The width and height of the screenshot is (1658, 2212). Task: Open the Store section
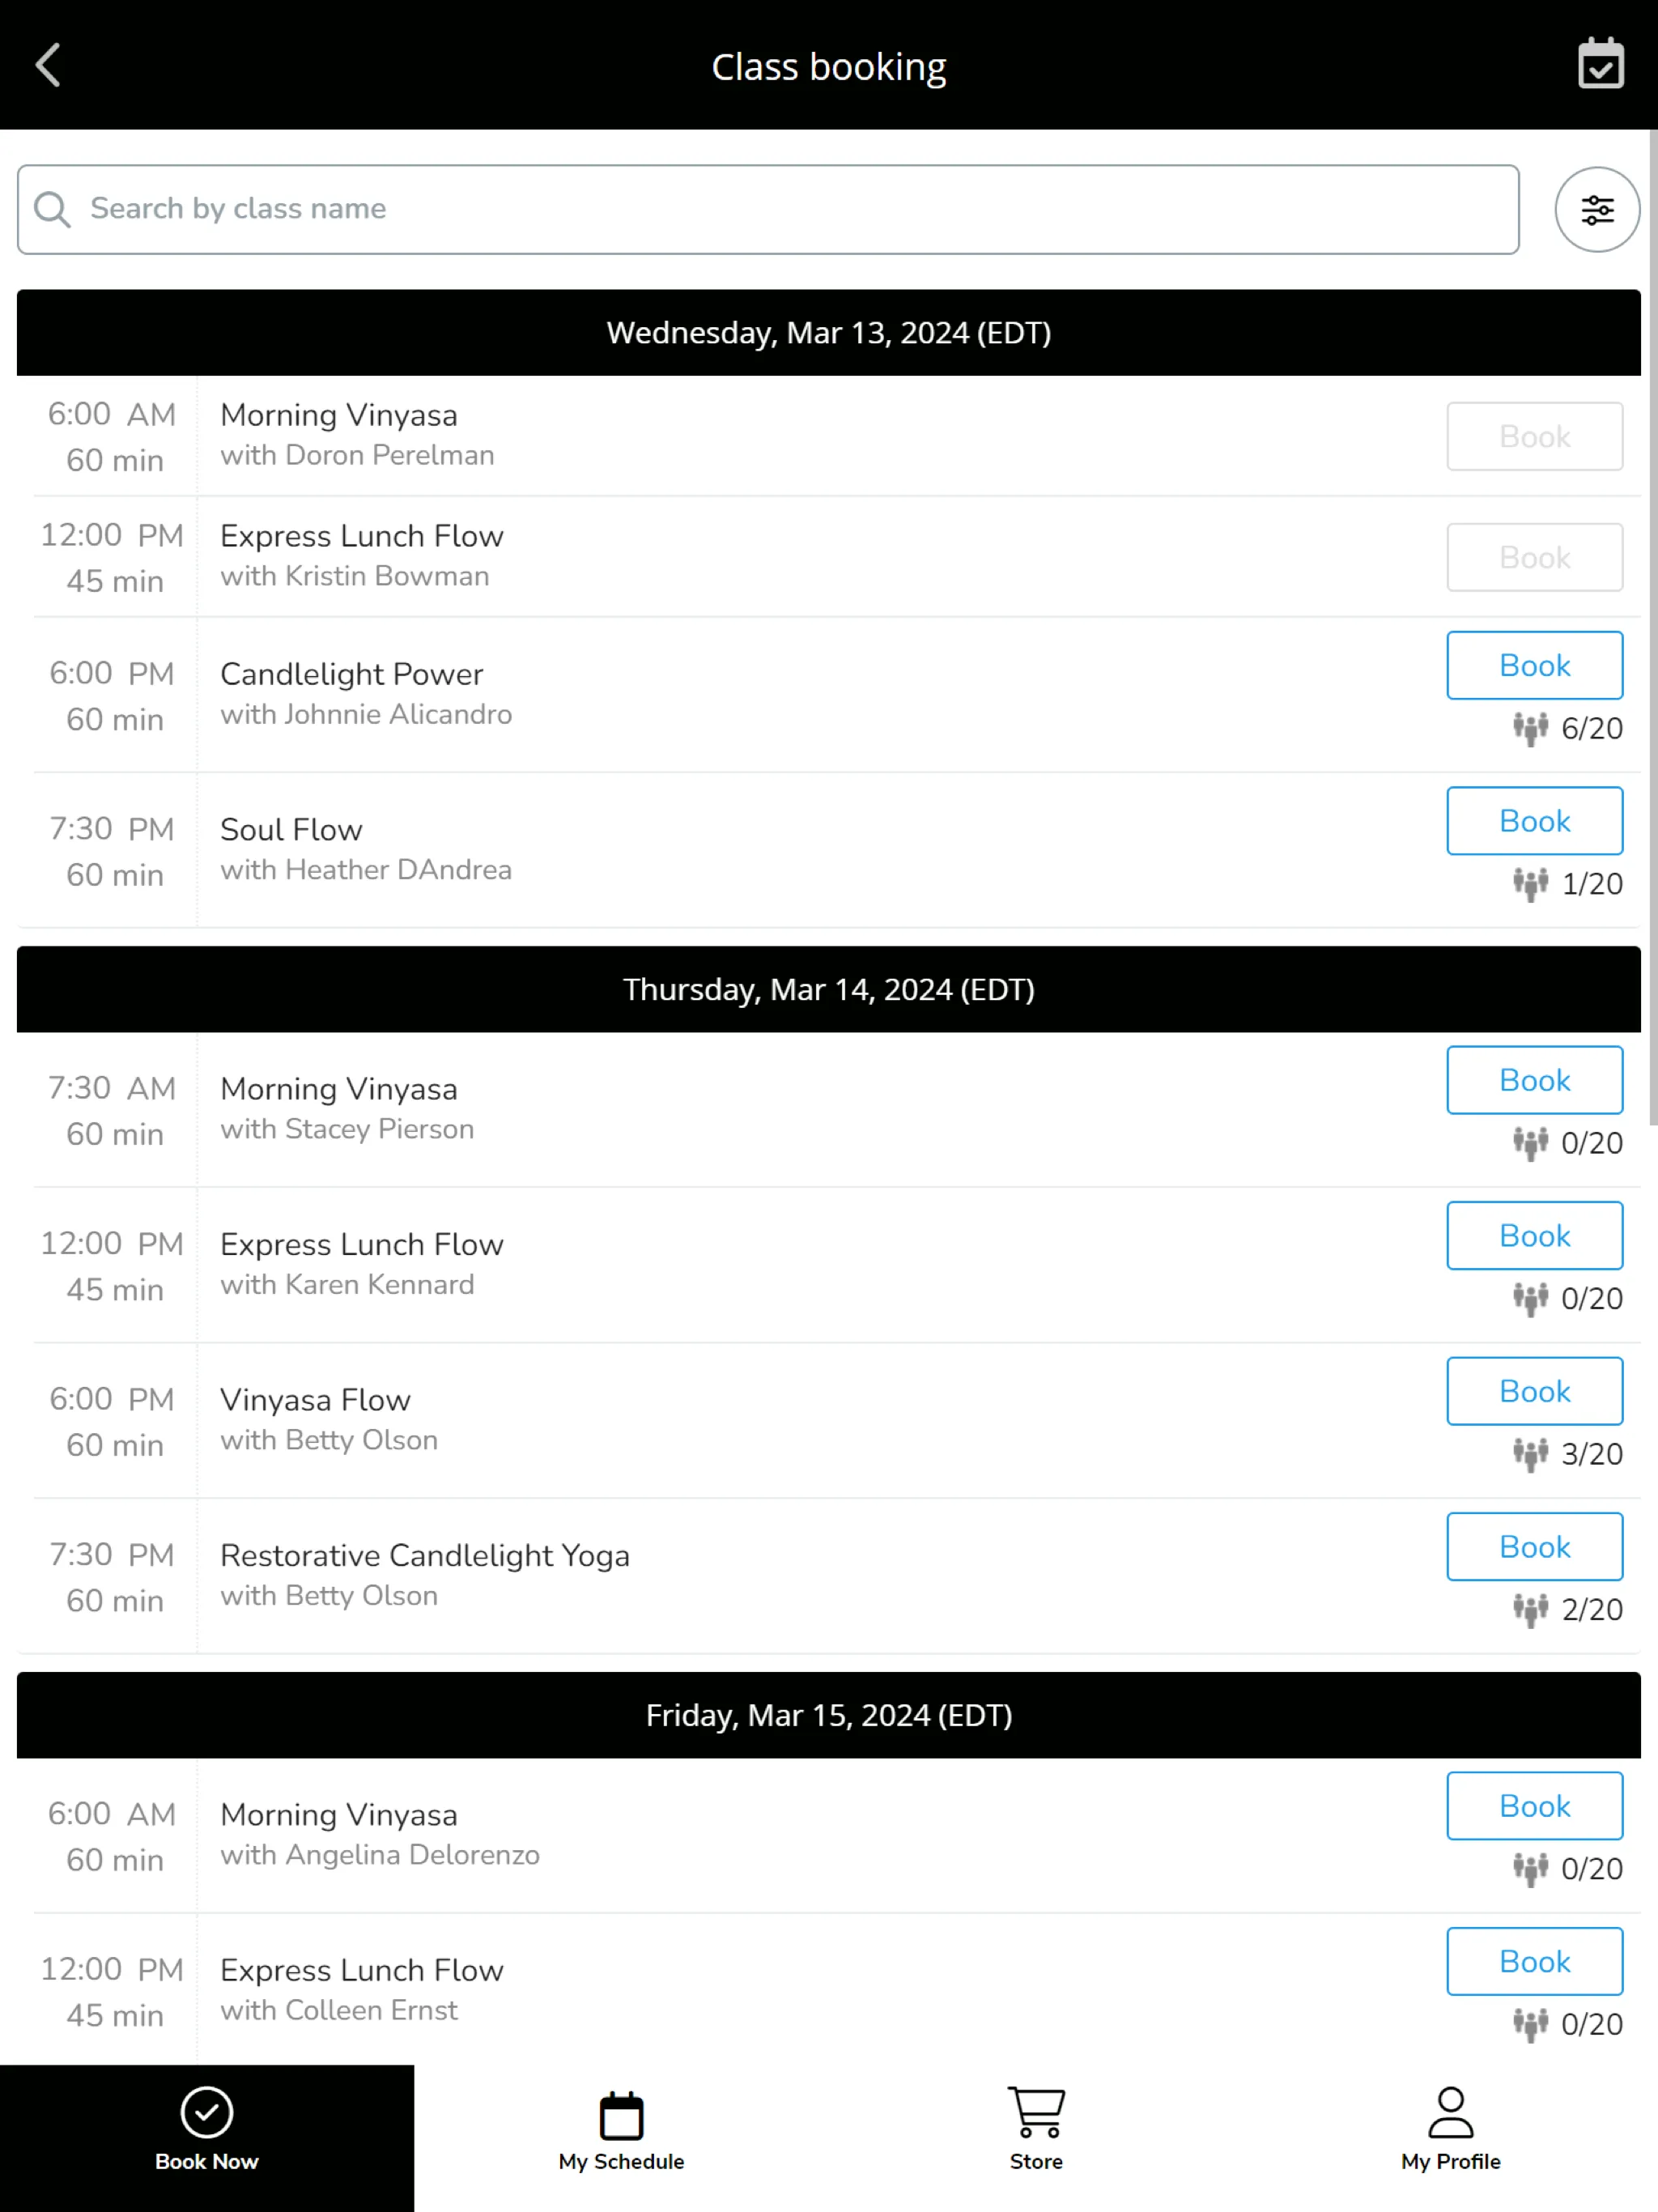pos(1036,2133)
